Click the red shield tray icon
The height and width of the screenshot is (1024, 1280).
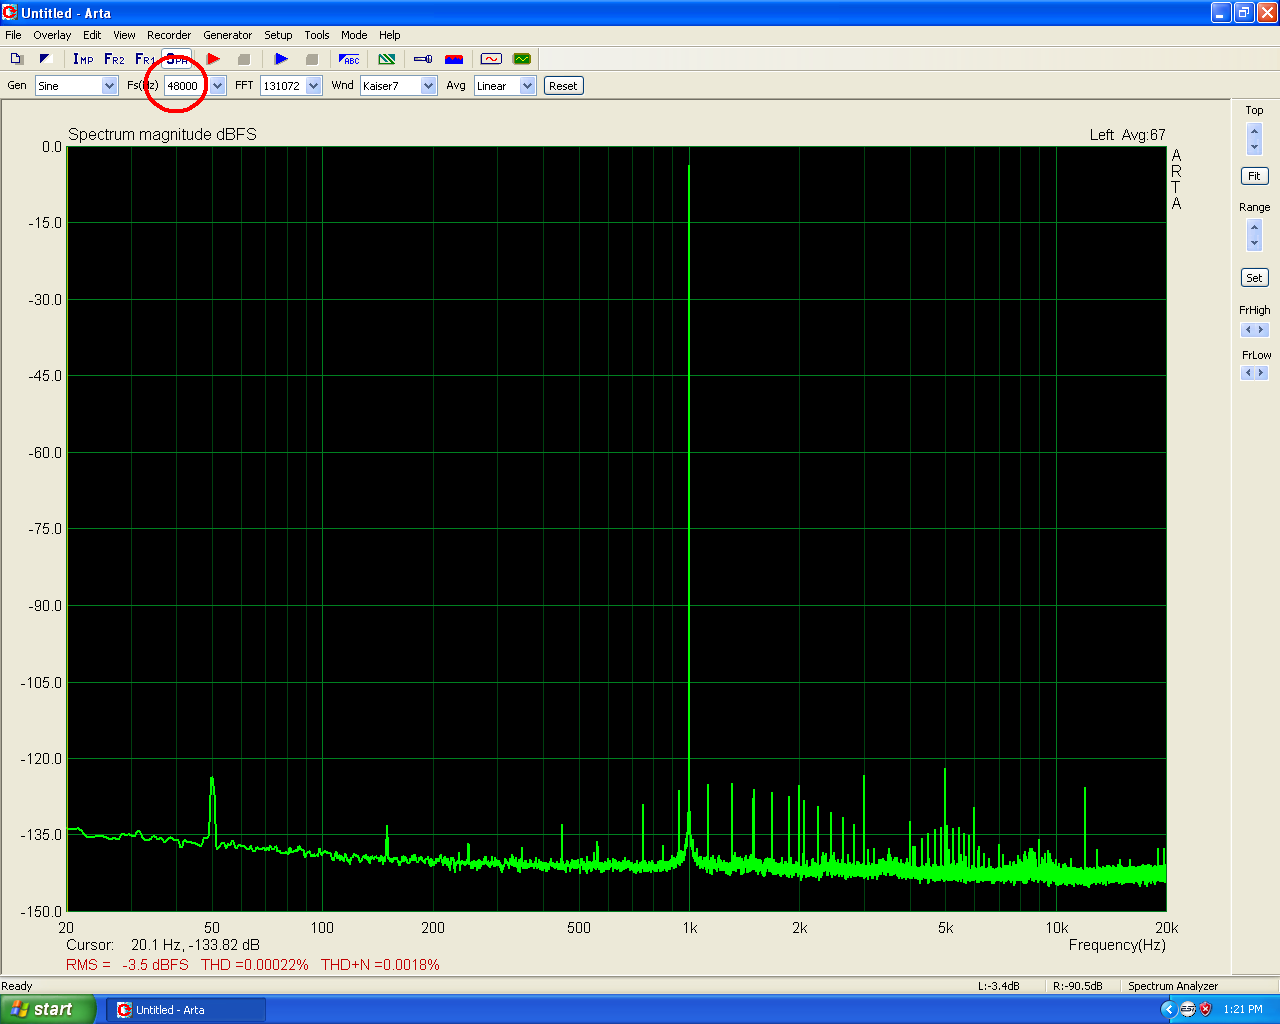coord(1206,1010)
